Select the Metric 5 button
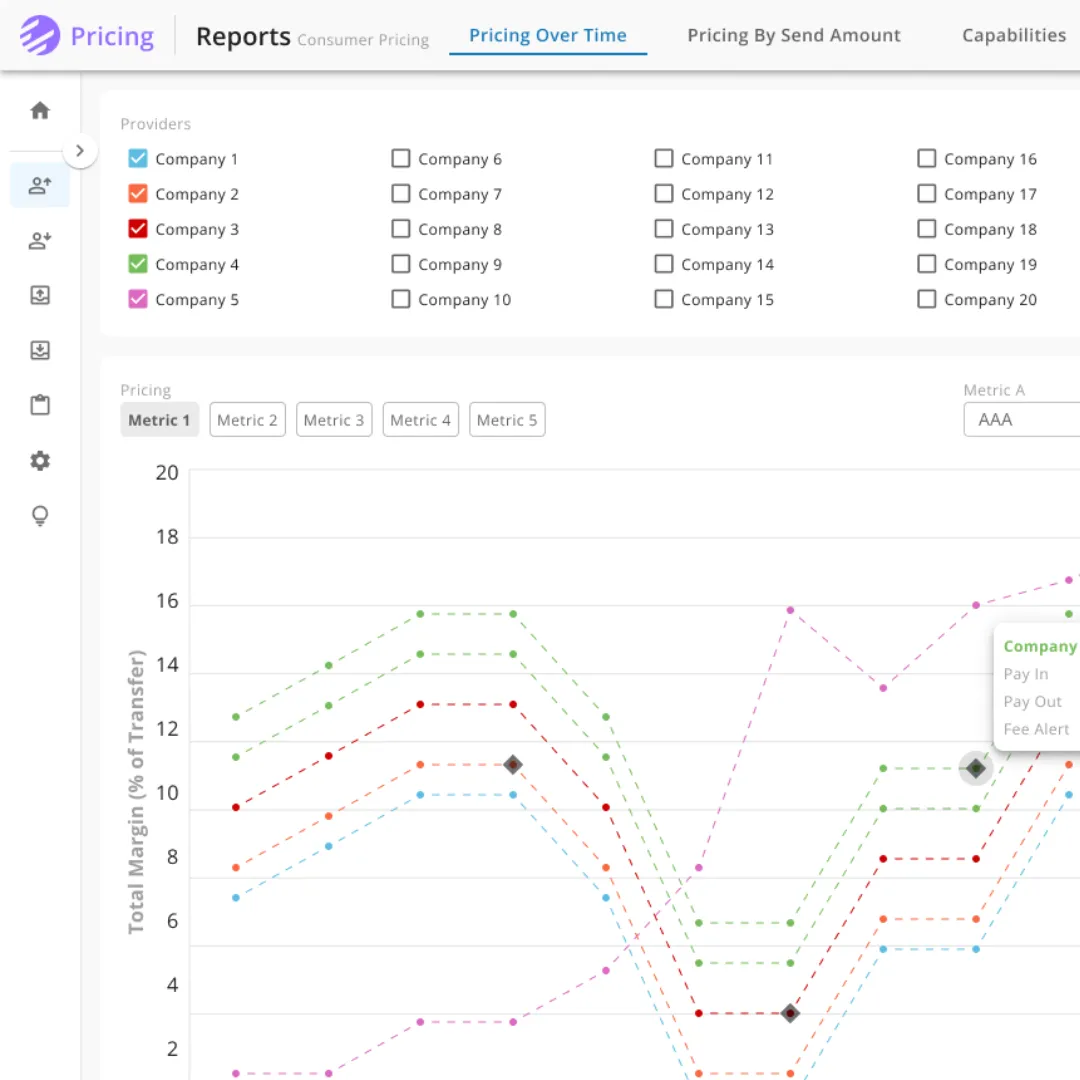The image size is (1080, 1080). click(x=507, y=420)
